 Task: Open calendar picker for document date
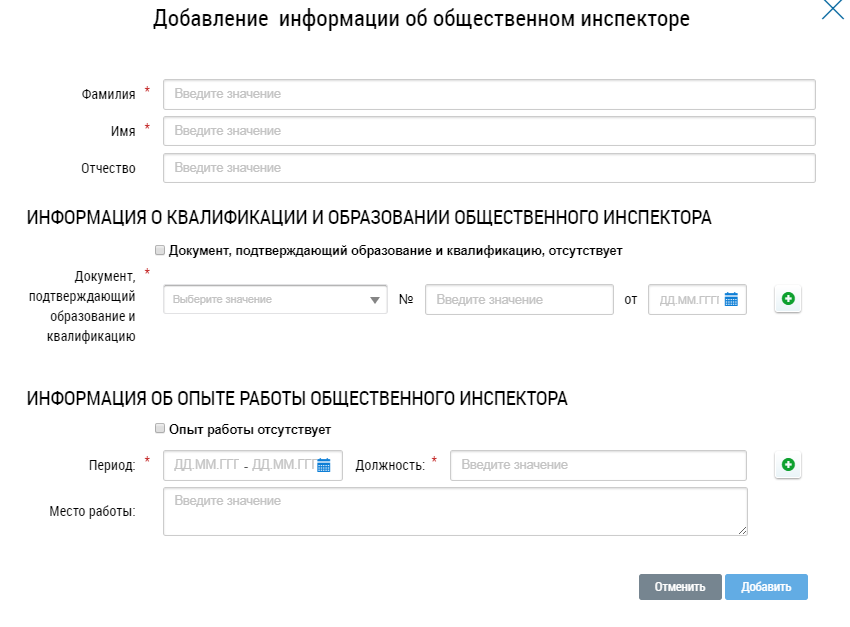731,299
